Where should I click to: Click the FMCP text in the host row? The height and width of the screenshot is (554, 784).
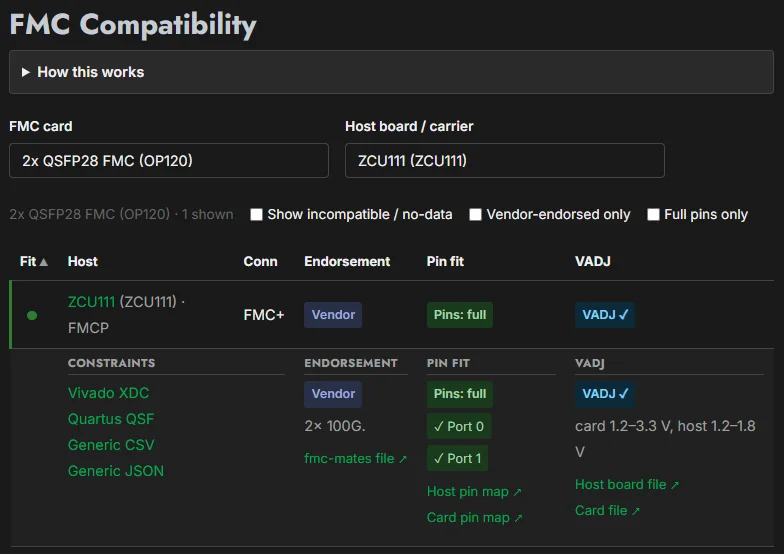[x=88, y=328]
